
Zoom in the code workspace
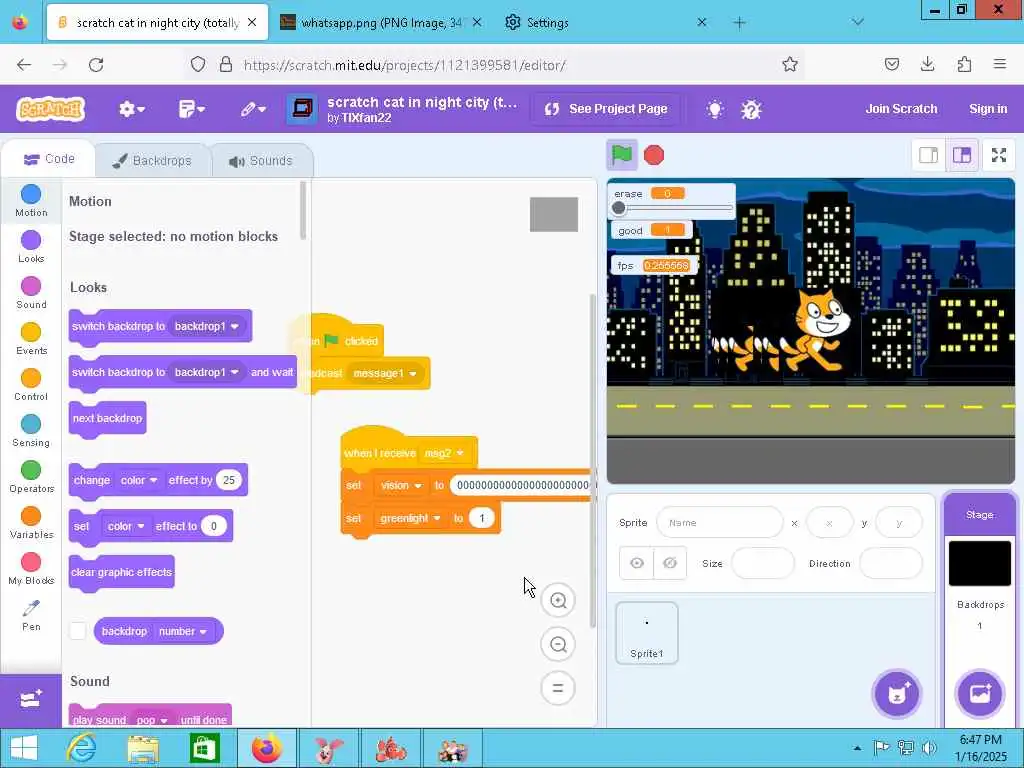558,600
